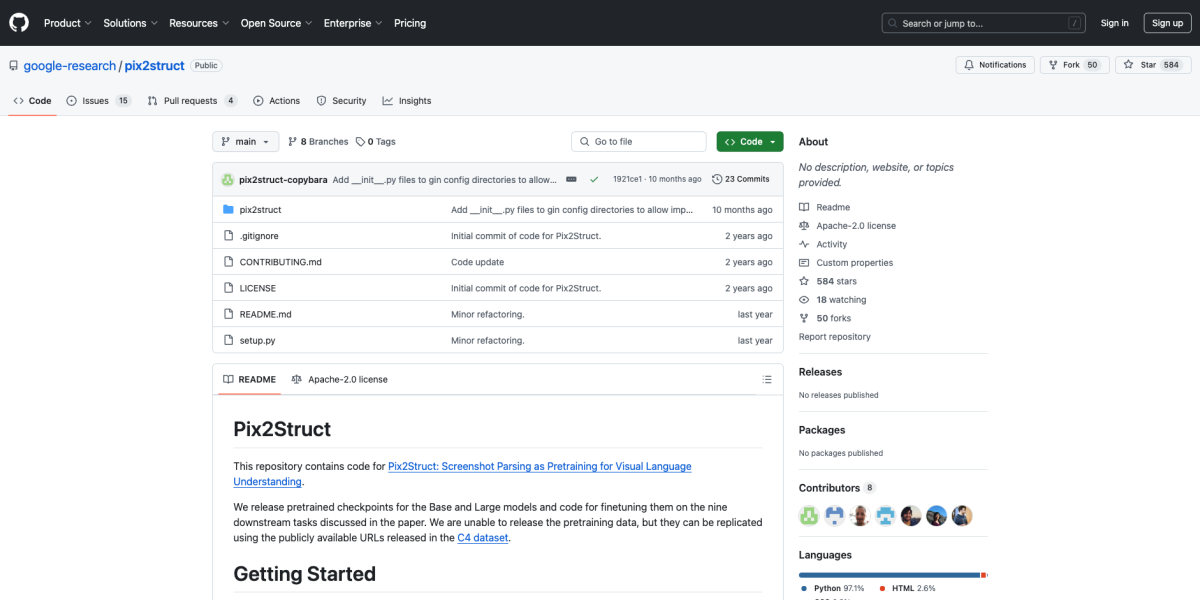Expand the Solutions navigation menu
Image resolution: width=1200 pixels, height=600 pixels.
pyautogui.click(x=130, y=23)
